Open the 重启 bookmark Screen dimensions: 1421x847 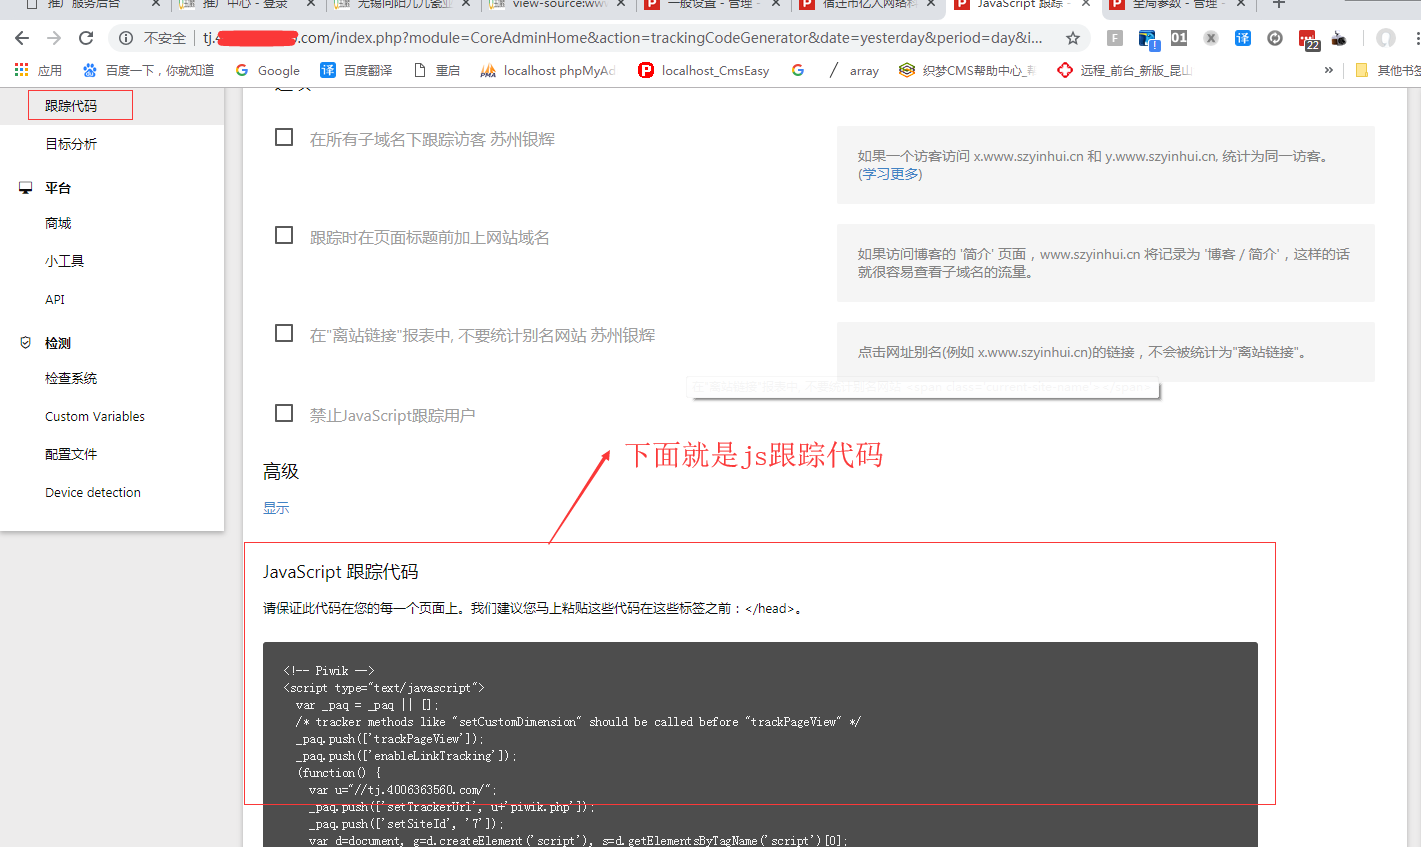tap(437, 70)
